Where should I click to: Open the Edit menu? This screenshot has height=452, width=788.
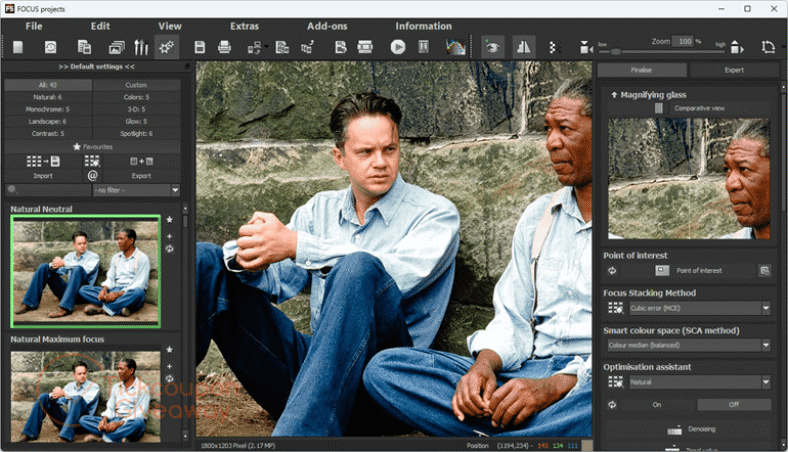click(100, 26)
